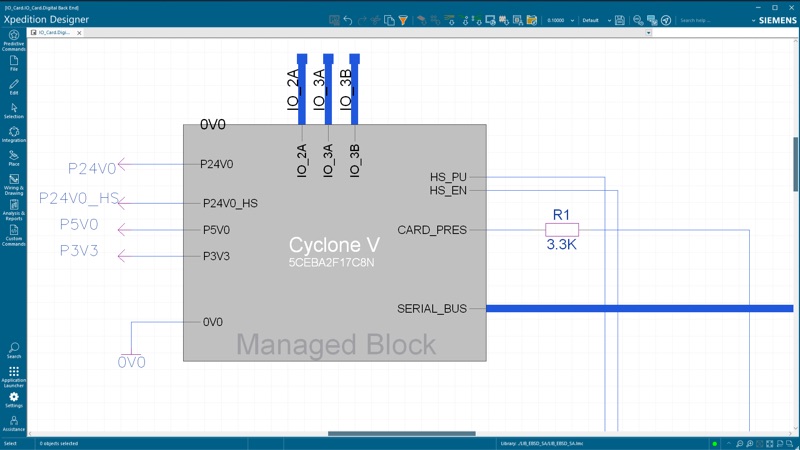Select the 0V0 ground symbol label

(x=132, y=362)
